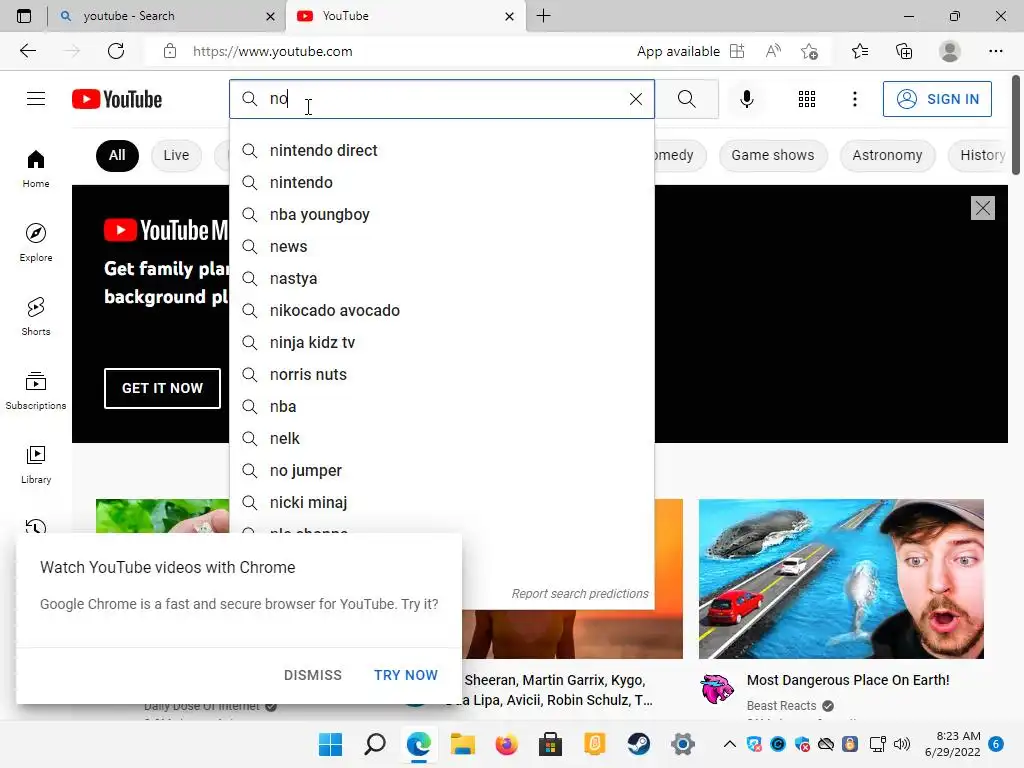Click App available install icon
1024x768 pixels.
737,51
